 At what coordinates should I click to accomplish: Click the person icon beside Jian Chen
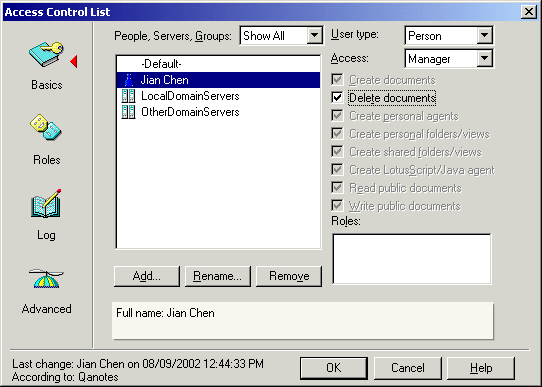pyautogui.click(x=129, y=80)
